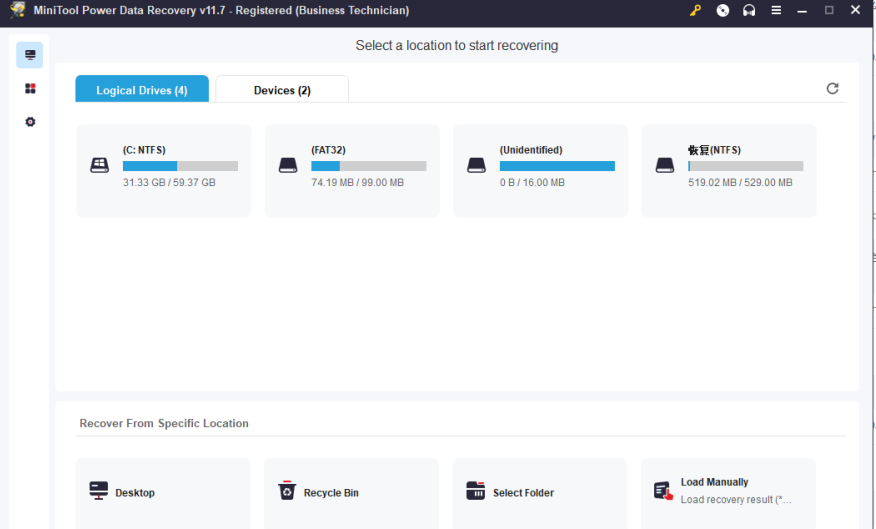Click the Select Folder icon
The image size is (876, 529).
click(x=475, y=490)
